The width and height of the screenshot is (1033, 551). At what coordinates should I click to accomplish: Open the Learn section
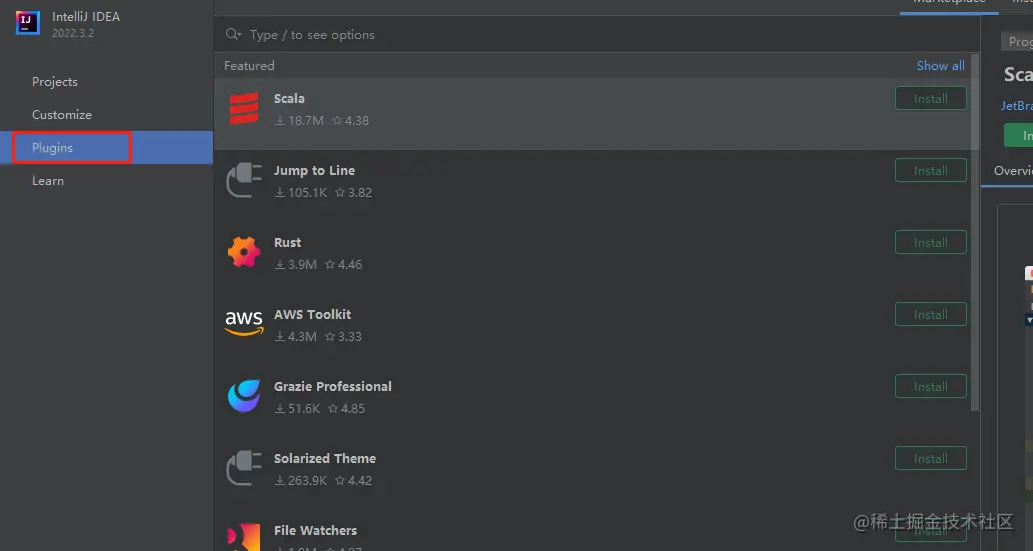pyautogui.click(x=48, y=181)
